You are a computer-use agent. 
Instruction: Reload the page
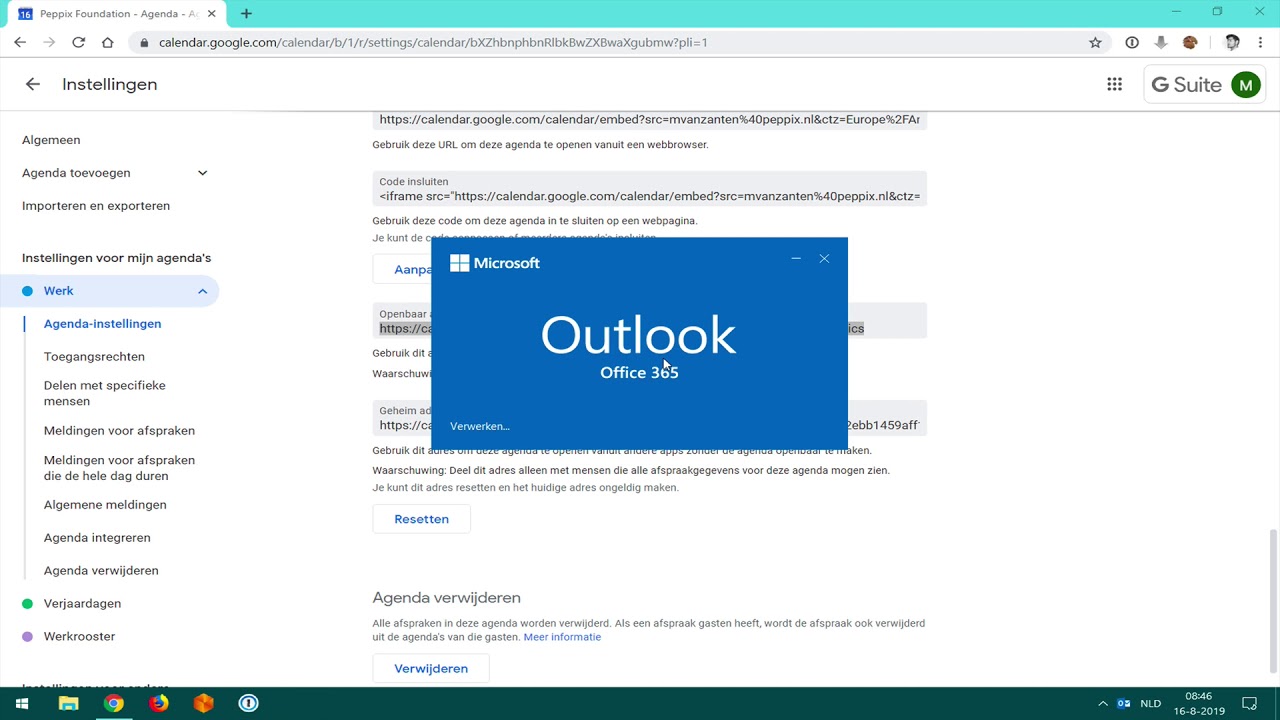78,42
